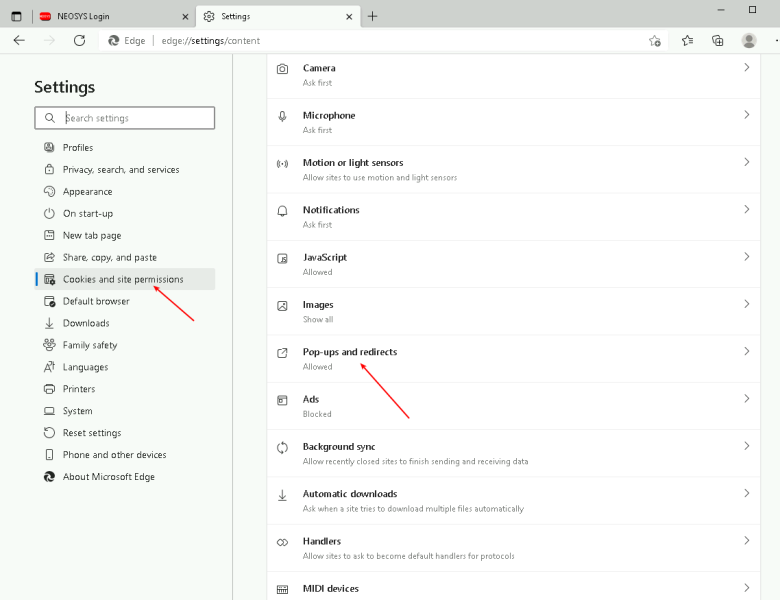Switch to the NEOSYS Login tab
The image size is (780, 600).
point(113,16)
